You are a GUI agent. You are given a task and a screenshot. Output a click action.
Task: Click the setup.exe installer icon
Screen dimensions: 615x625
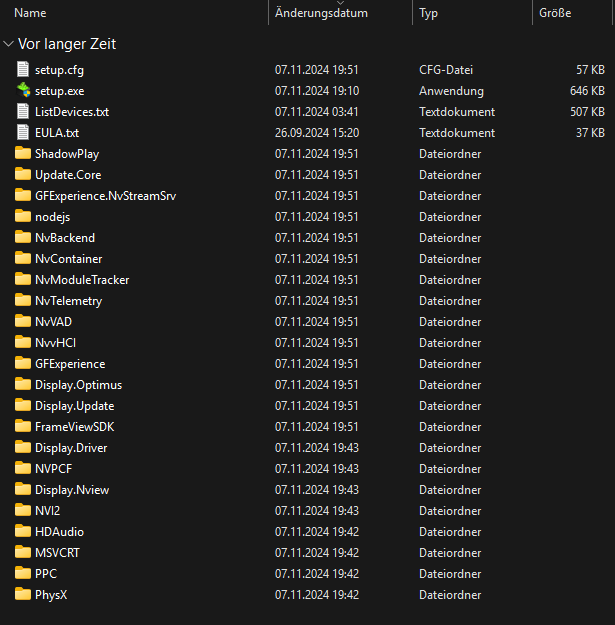(x=23, y=90)
